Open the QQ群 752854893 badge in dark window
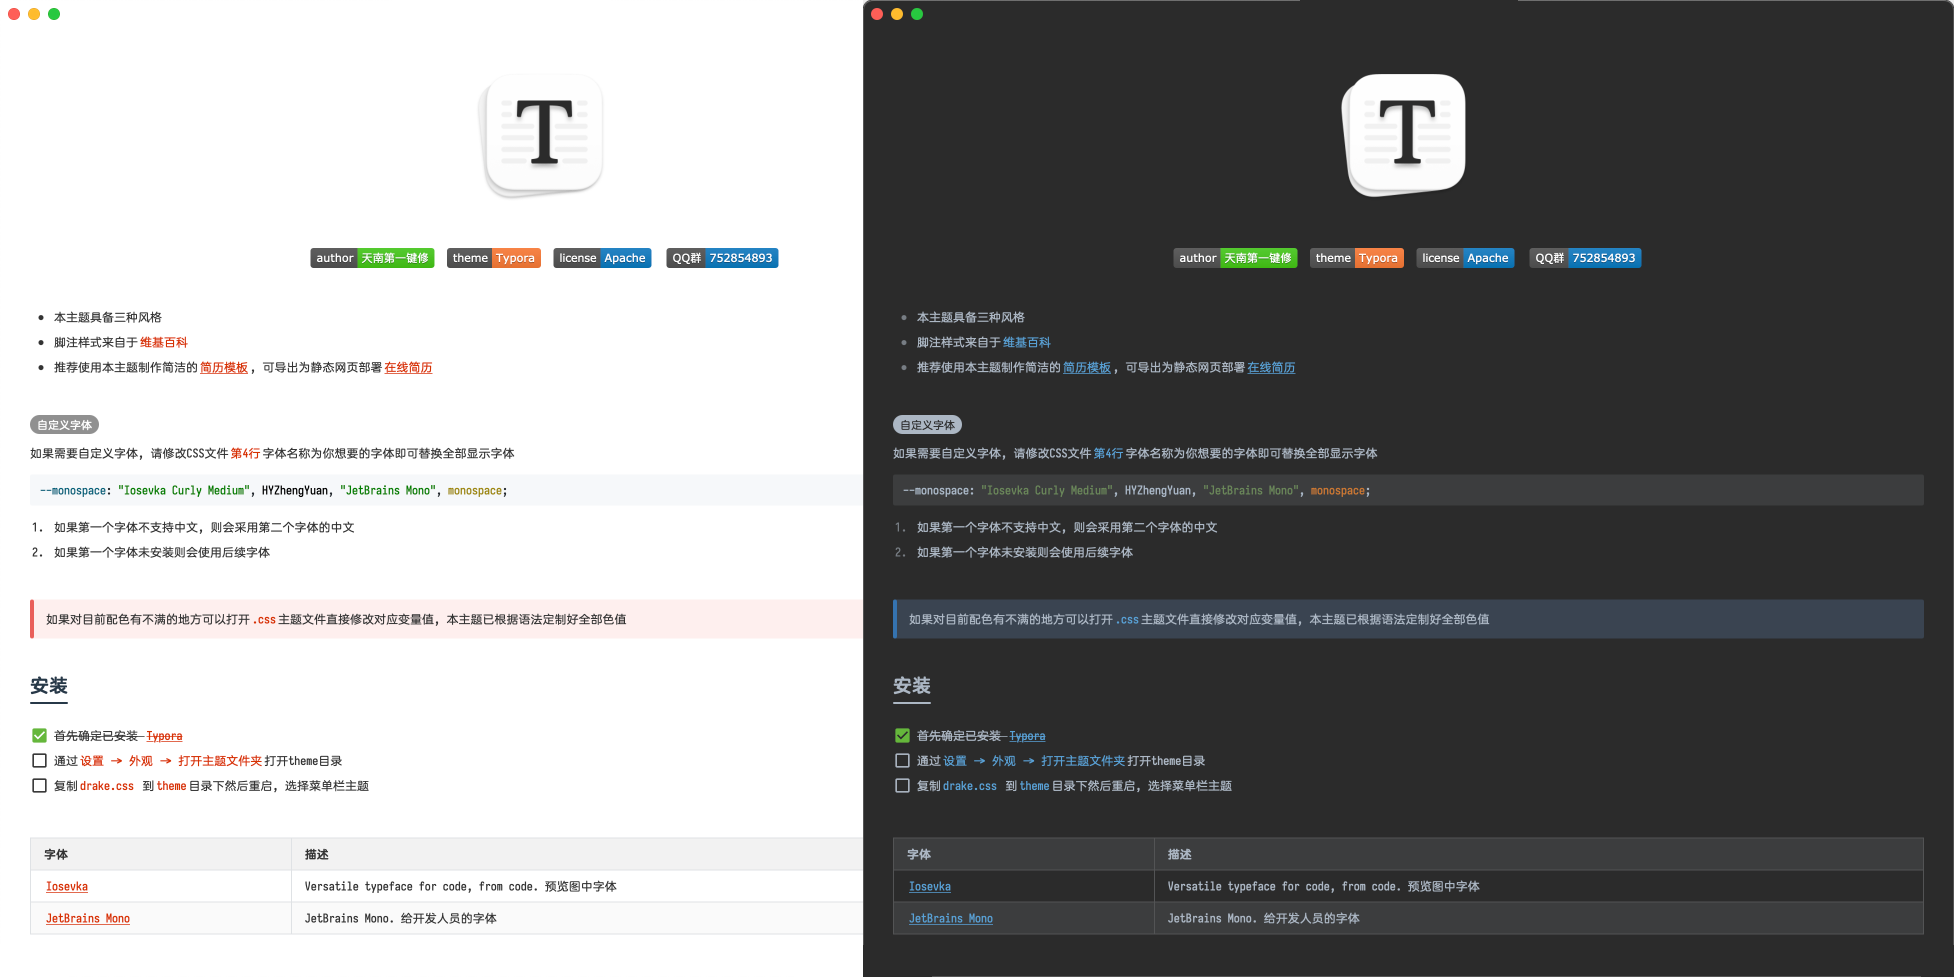This screenshot has width=1954, height=977. pos(1585,258)
